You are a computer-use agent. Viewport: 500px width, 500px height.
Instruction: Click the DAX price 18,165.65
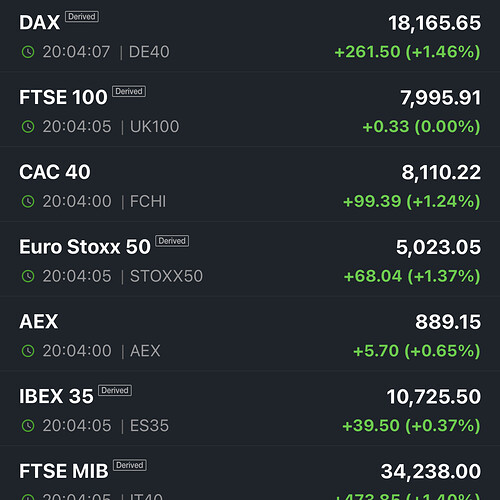click(435, 23)
